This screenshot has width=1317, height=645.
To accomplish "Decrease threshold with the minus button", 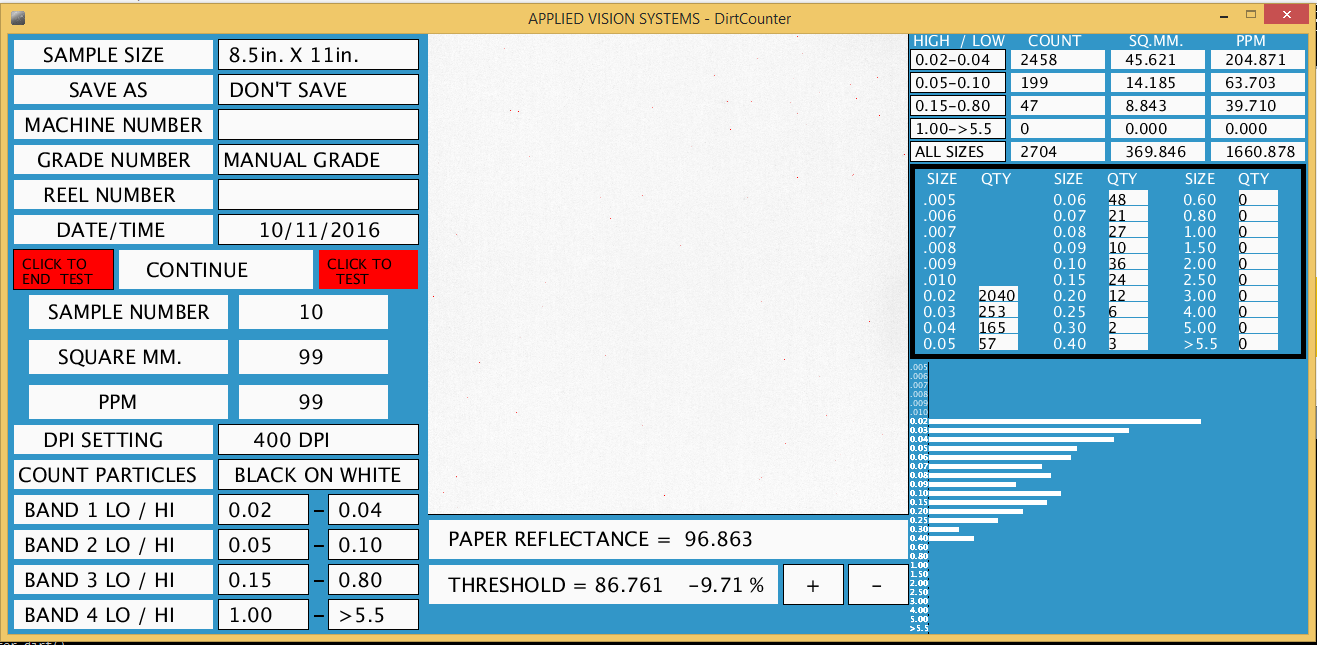I will [x=876, y=586].
